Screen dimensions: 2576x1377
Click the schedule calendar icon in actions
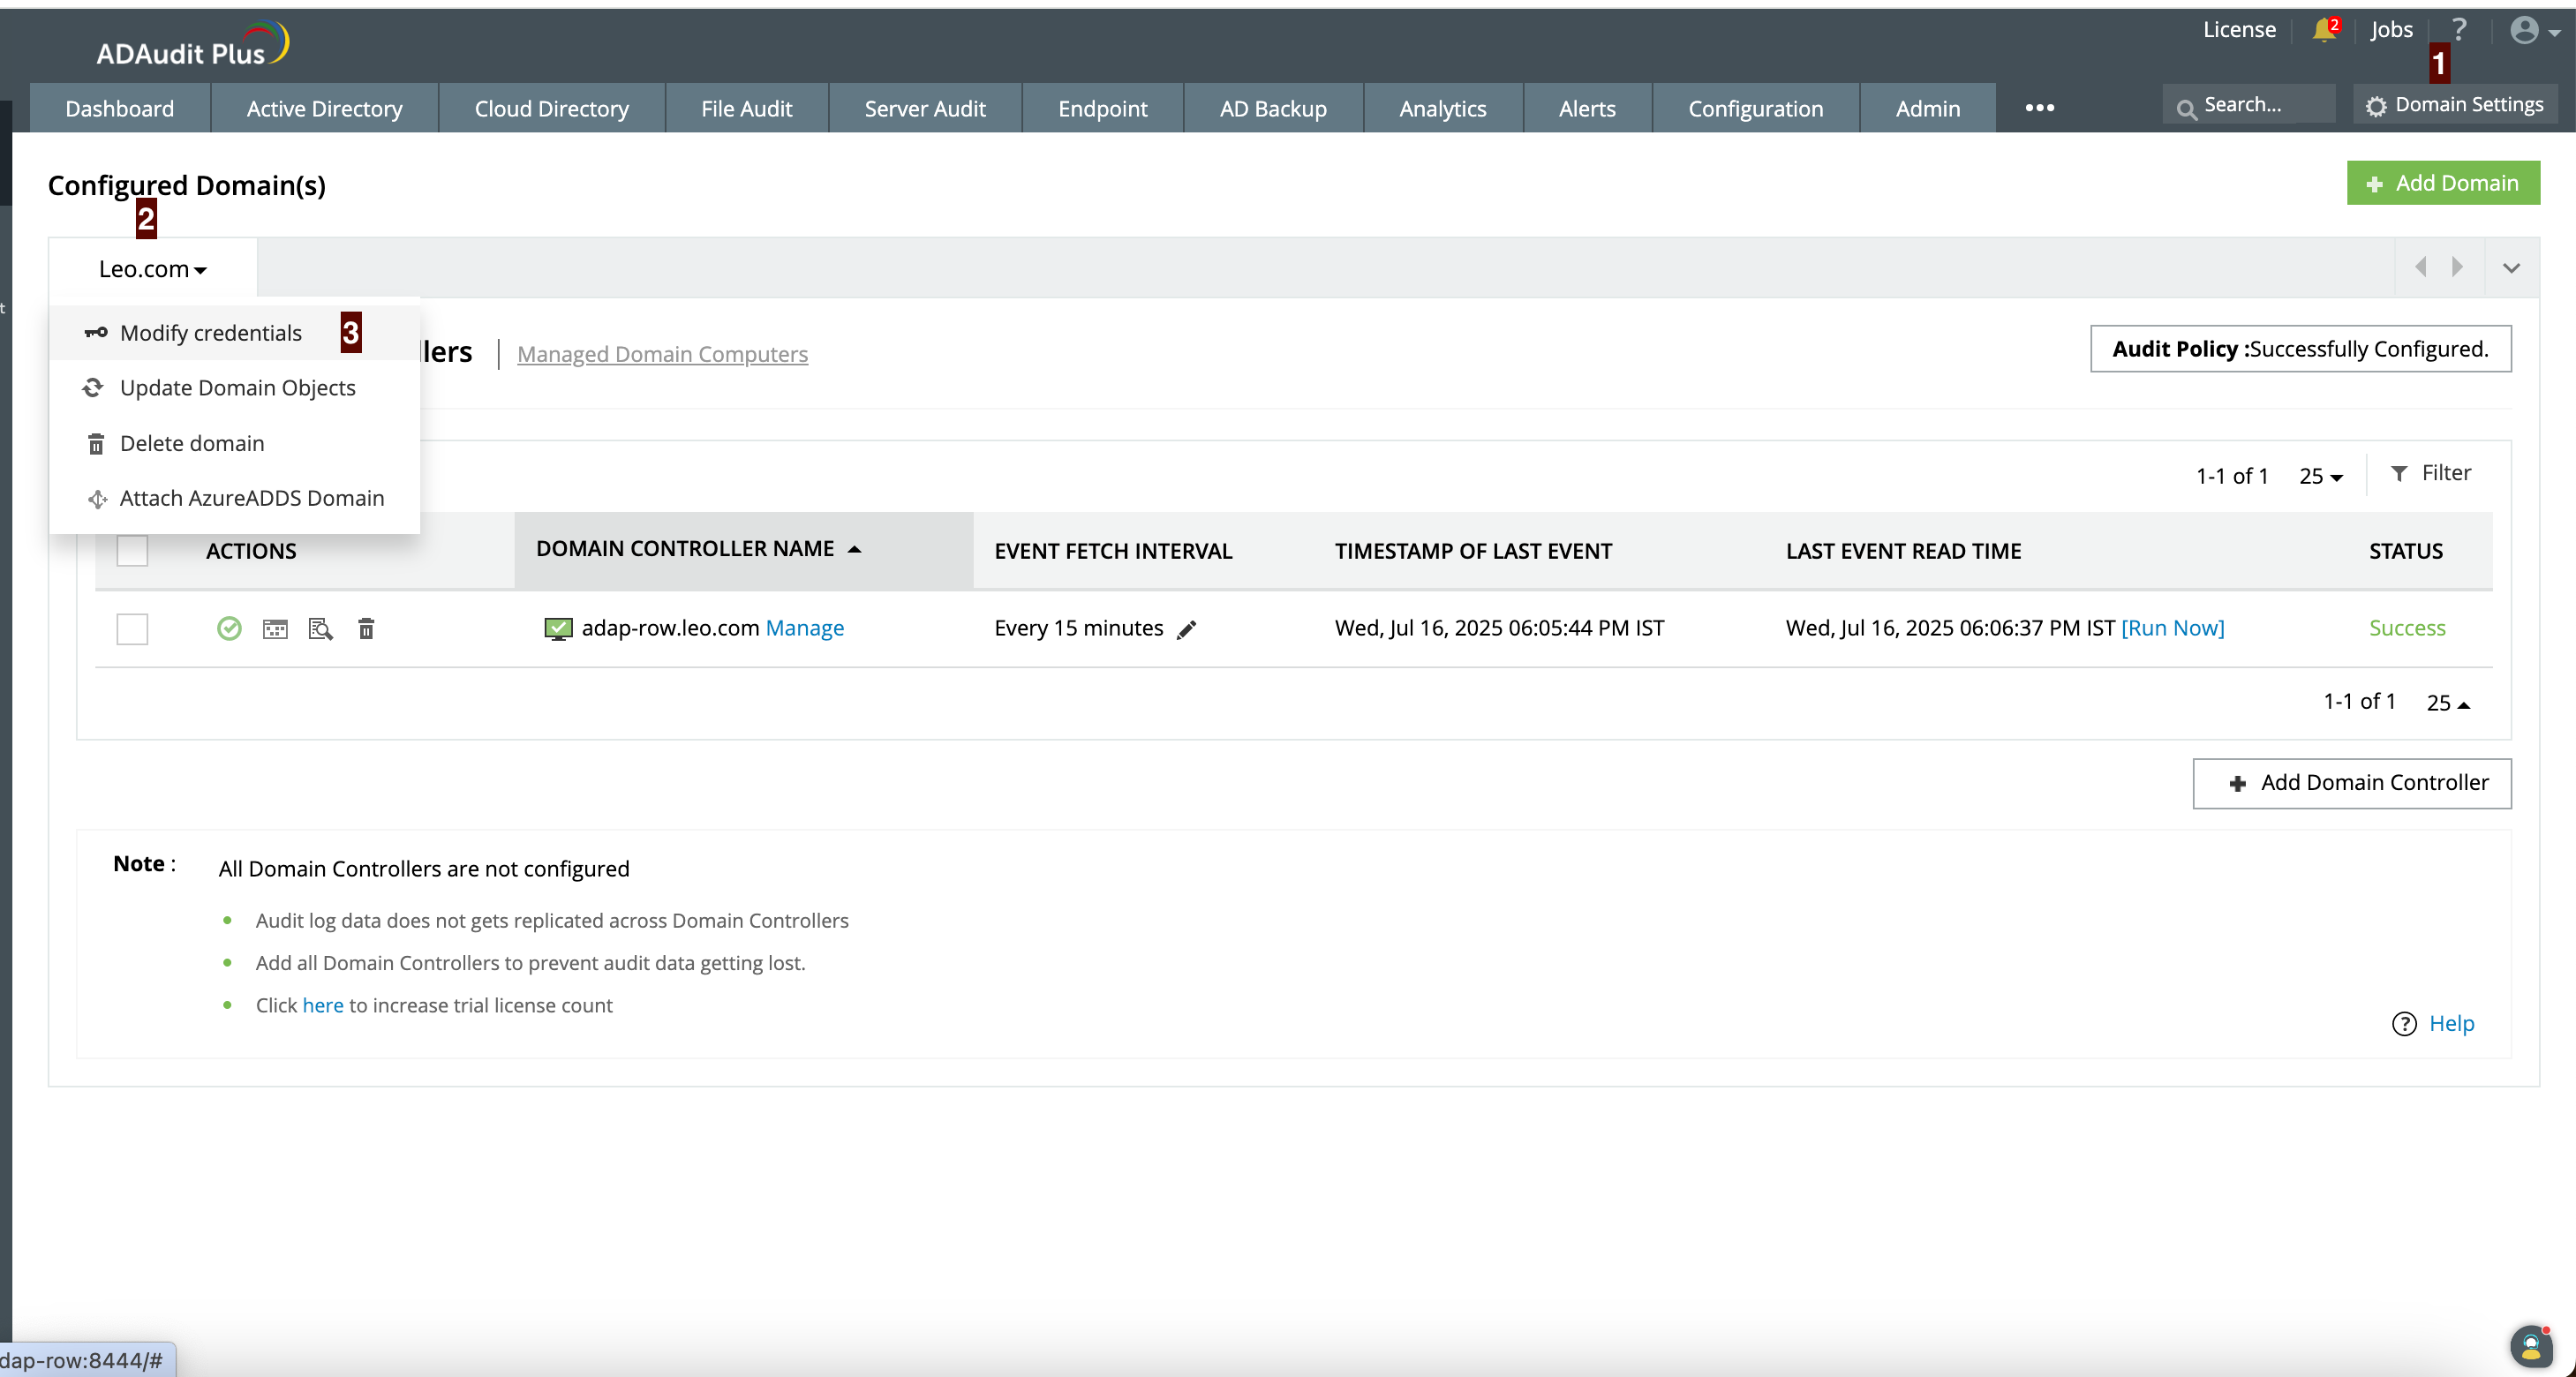point(275,628)
